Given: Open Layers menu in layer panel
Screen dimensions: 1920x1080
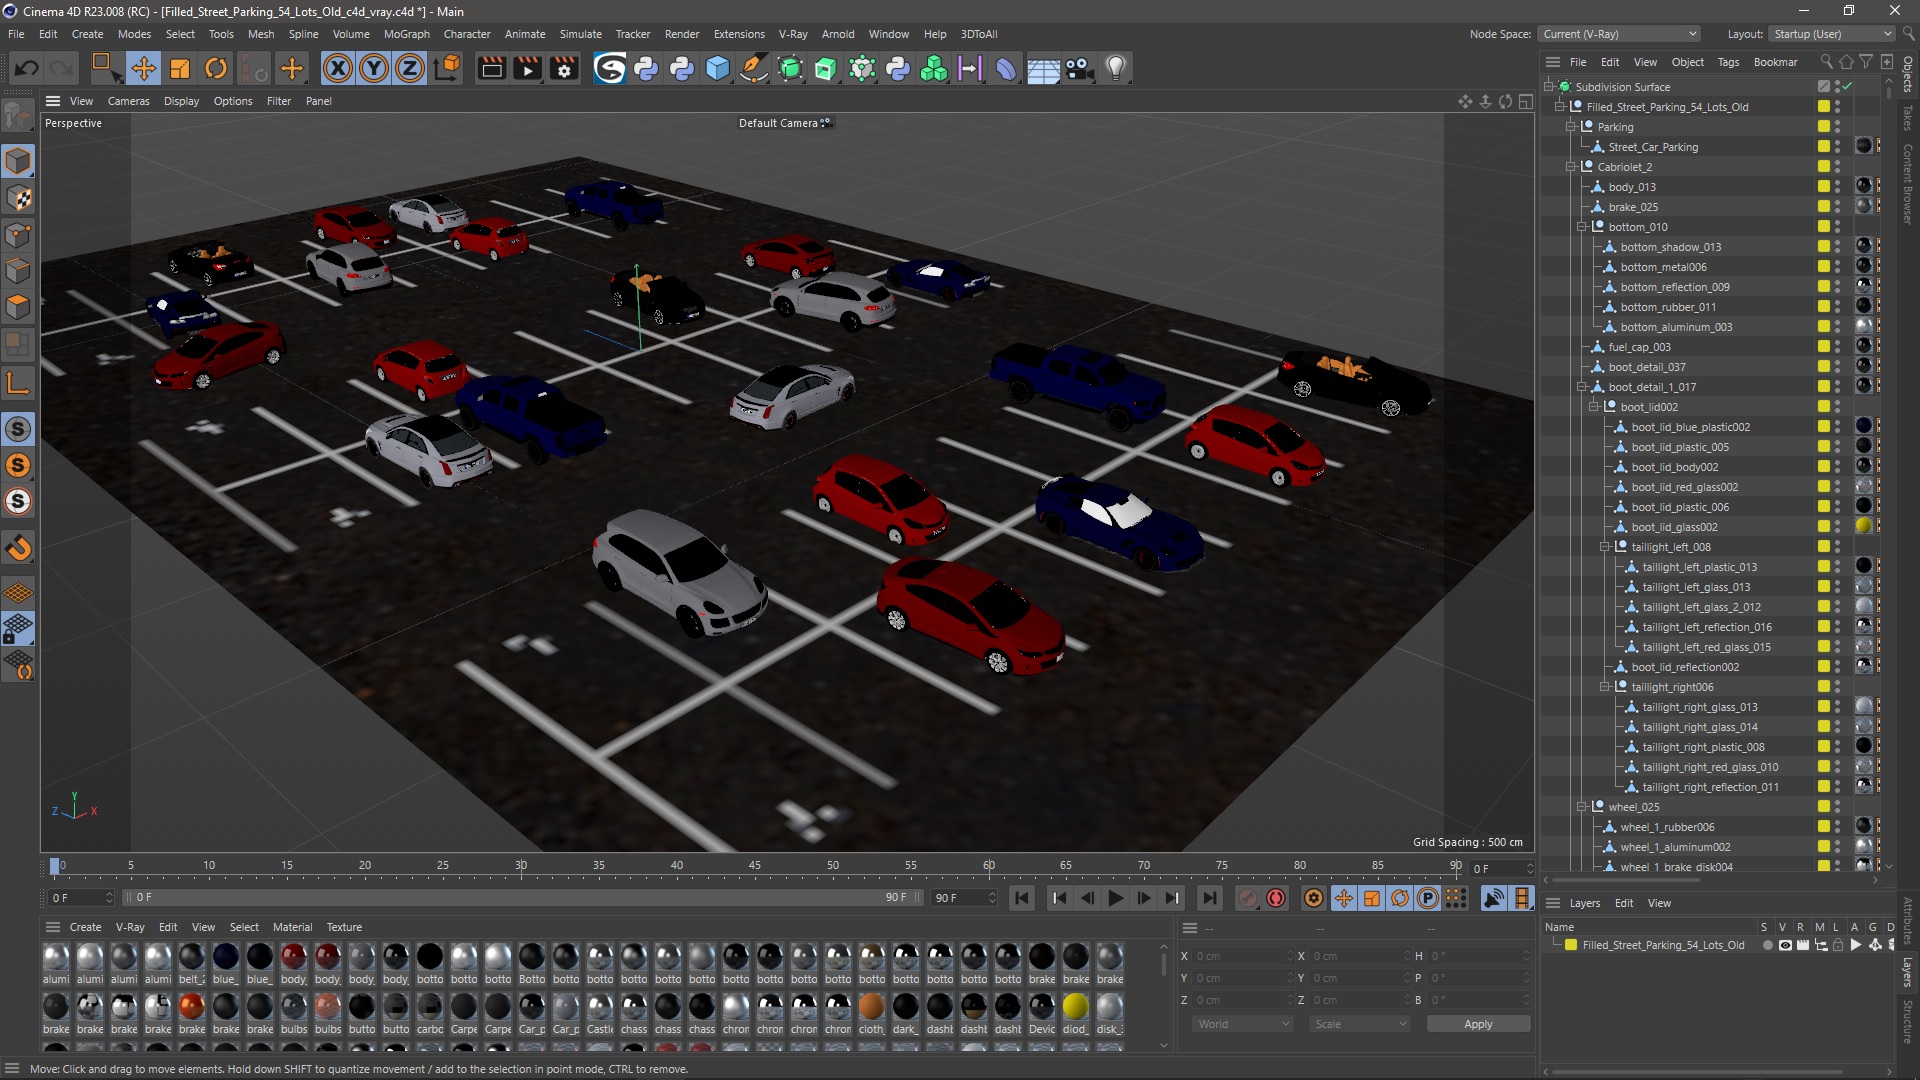Looking at the screenshot, I should click(x=1585, y=903).
